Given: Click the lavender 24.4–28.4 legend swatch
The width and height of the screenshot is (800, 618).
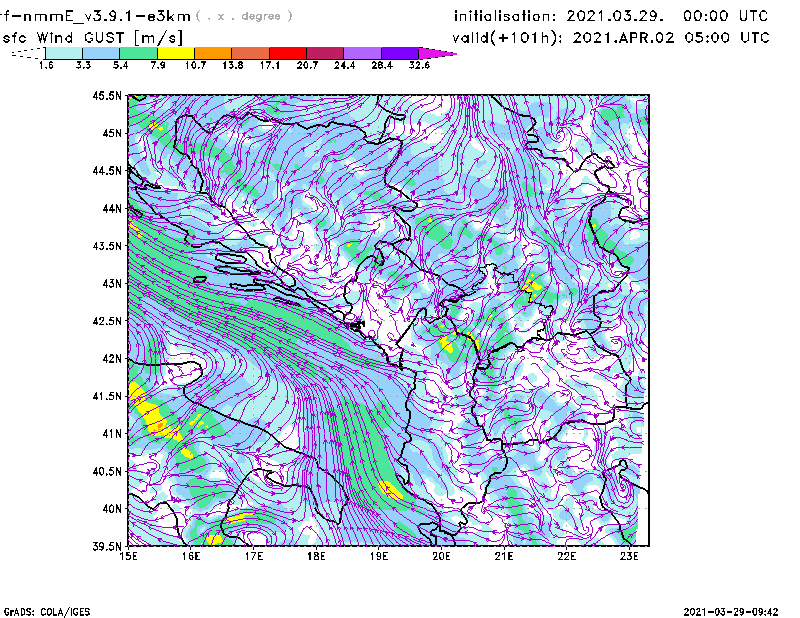Looking at the screenshot, I should point(363,53).
